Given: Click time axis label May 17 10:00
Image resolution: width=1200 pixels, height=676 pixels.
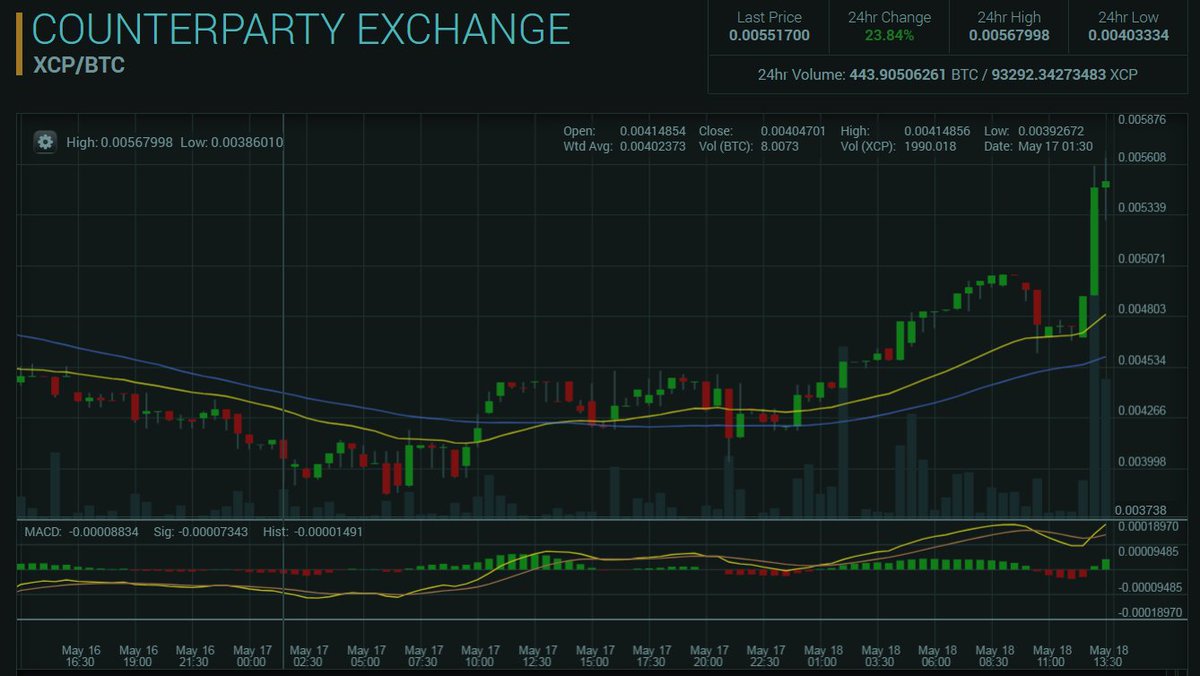Looking at the screenshot, I should click(x=479, y=656).
